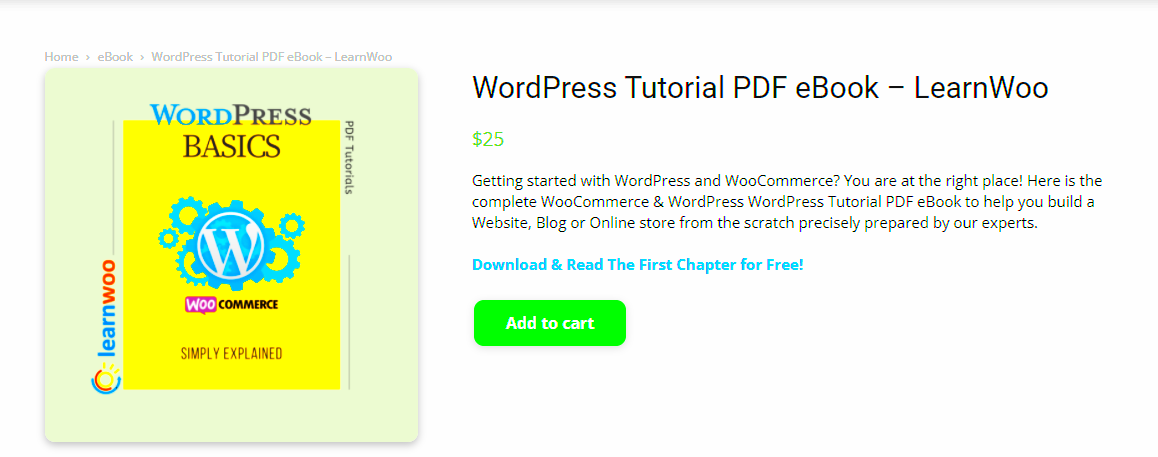
Task: Open Download & Read The First Chapter link
Action: pyautogui.click(x=637, y=264)
